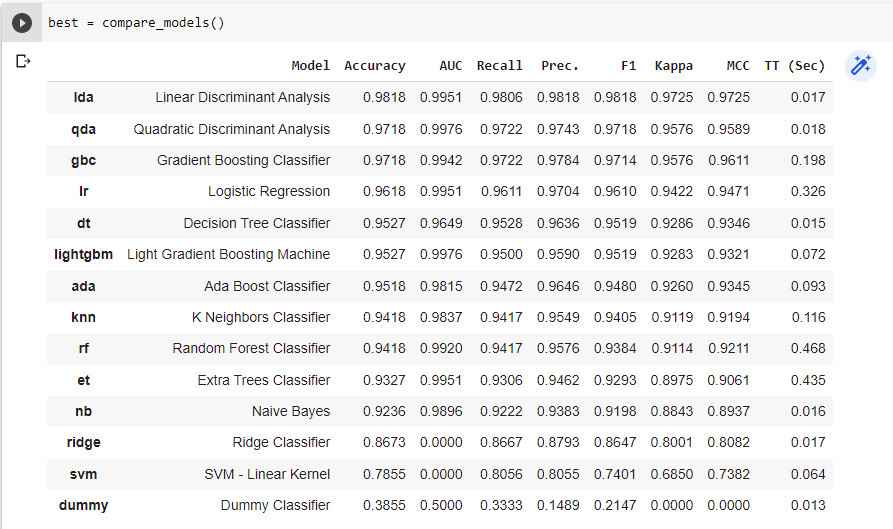Run the compare_models code cell
The image size is (893, 529).
pyautogui.click(x=22, y=22)
